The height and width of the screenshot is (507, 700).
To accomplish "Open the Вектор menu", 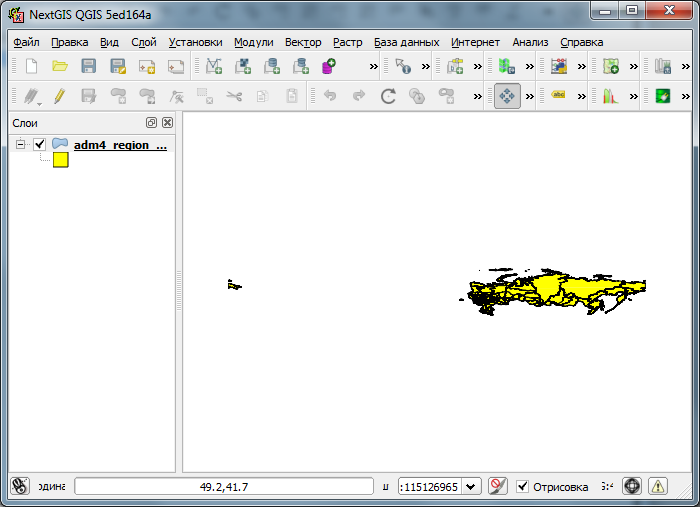I will [x=303, y=42].
